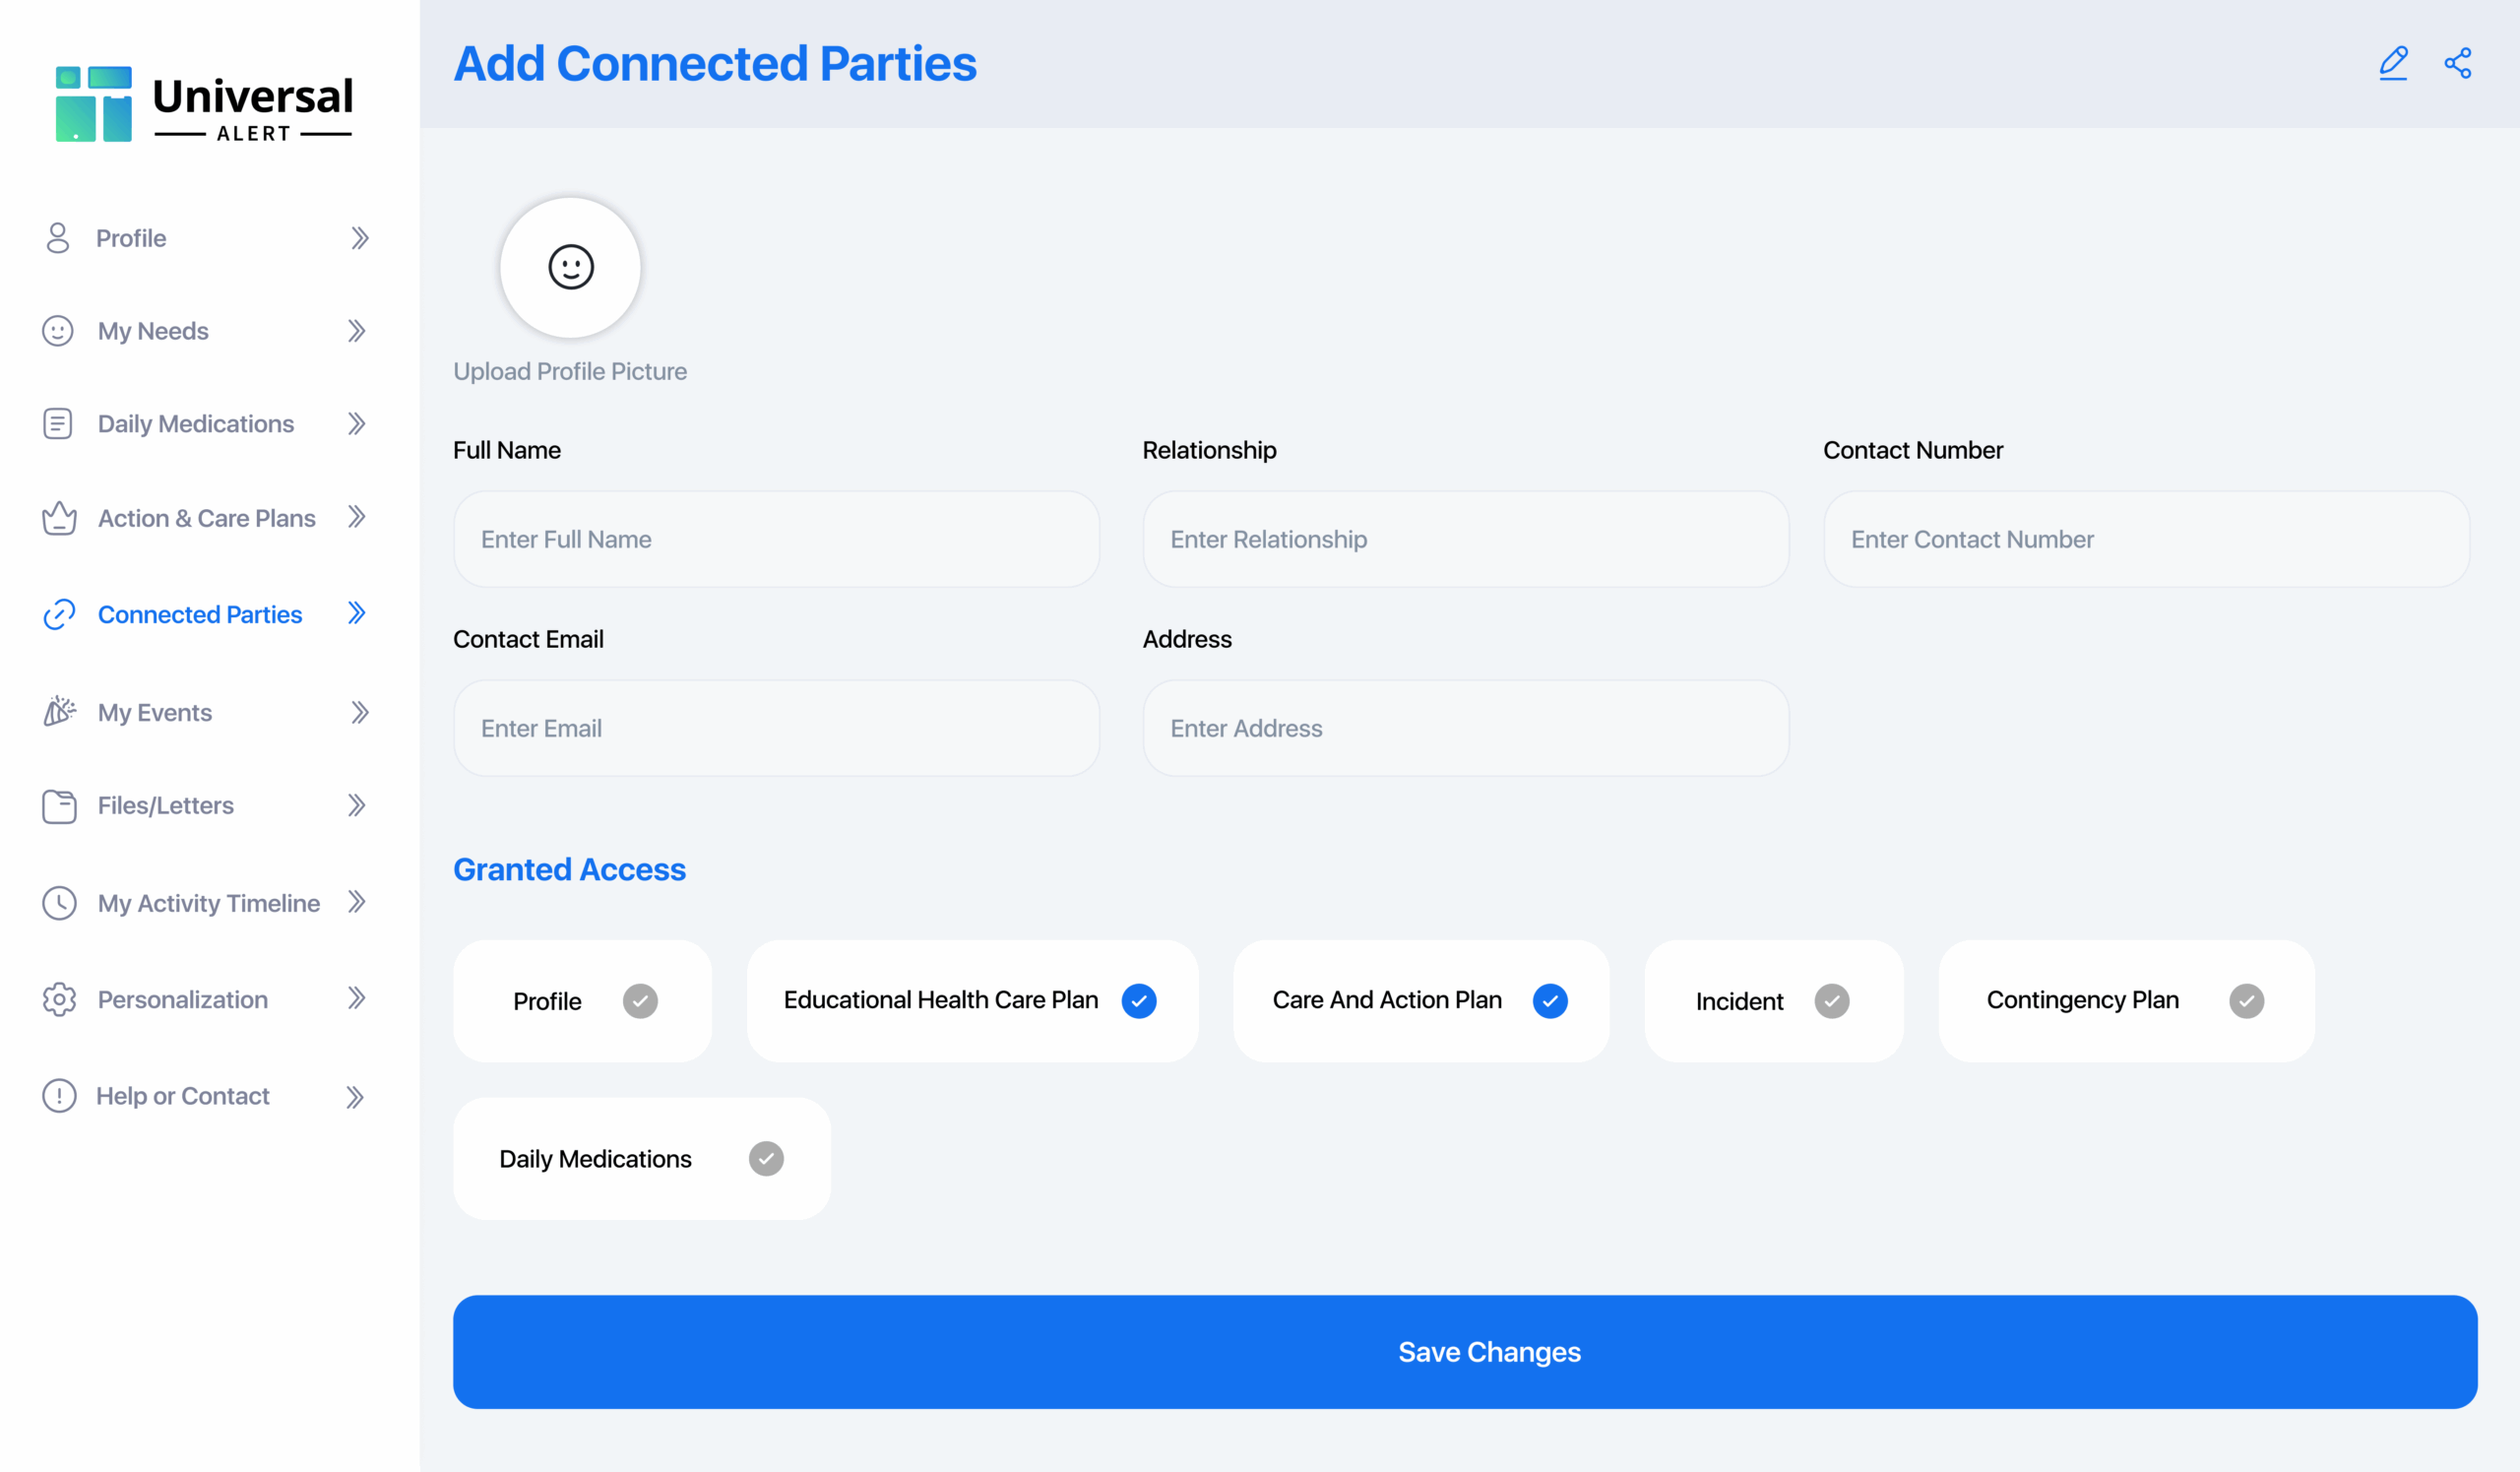Click the Enter Full Name input field

(x=776, y=539)
